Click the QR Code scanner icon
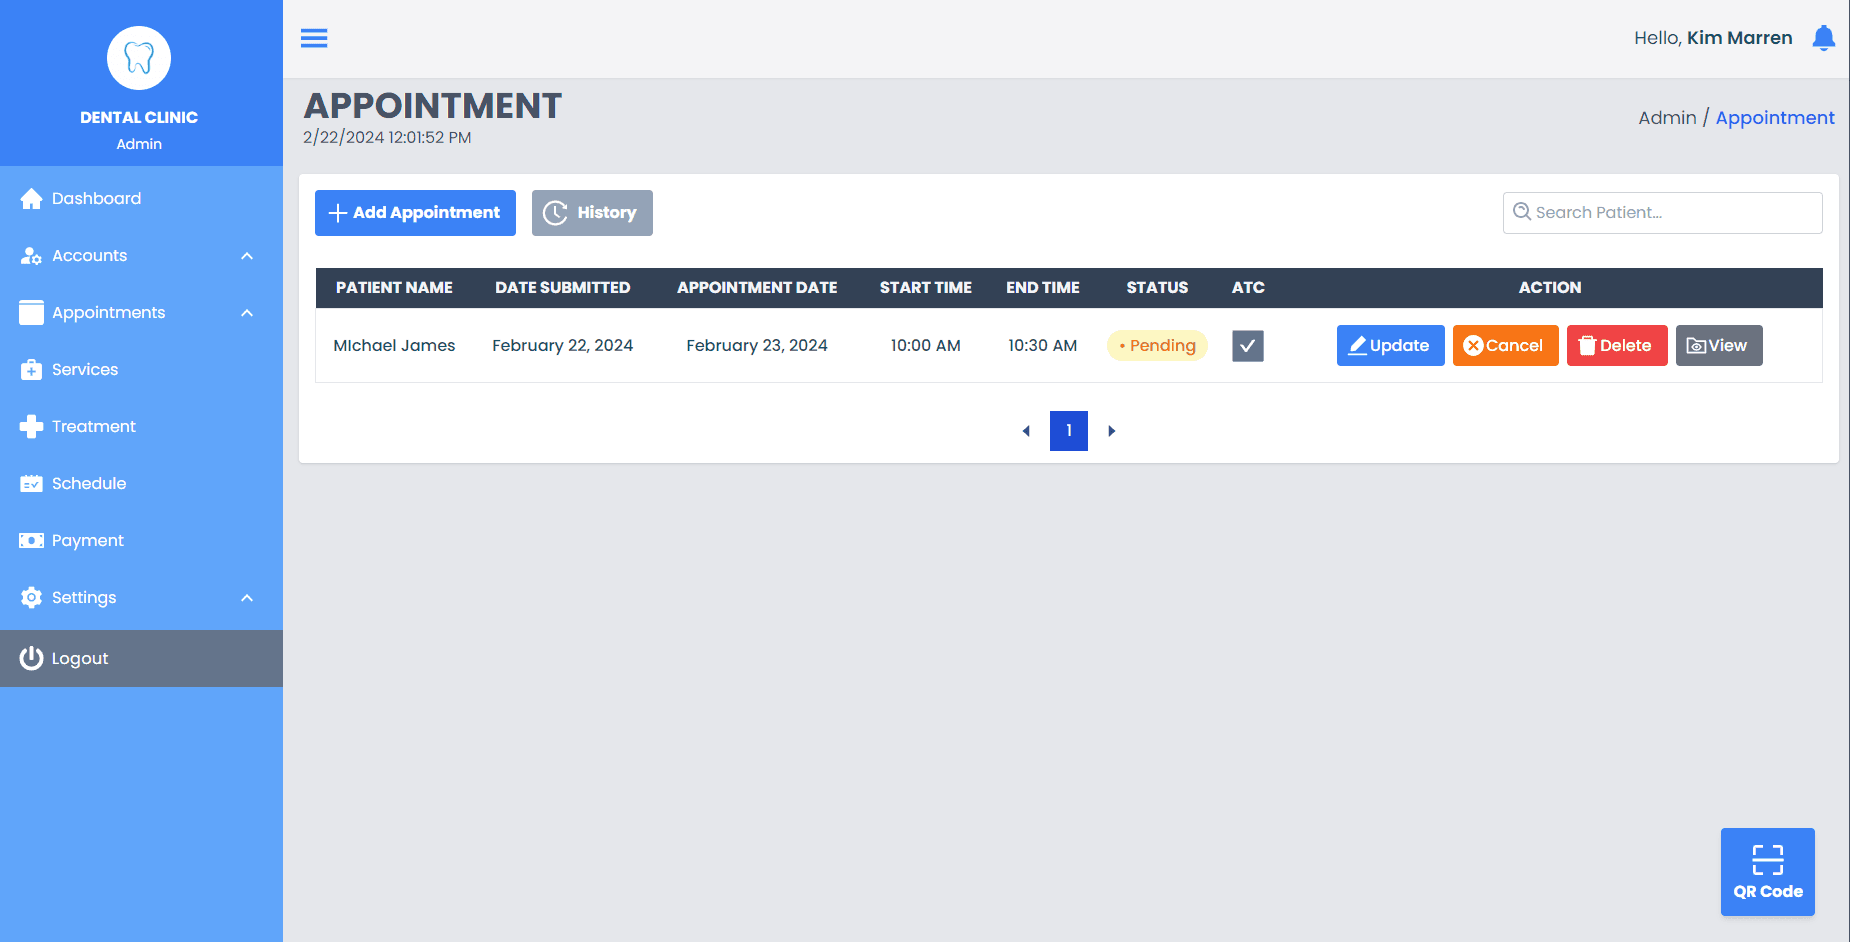Screen dimensions: 1850x942 1768,860
